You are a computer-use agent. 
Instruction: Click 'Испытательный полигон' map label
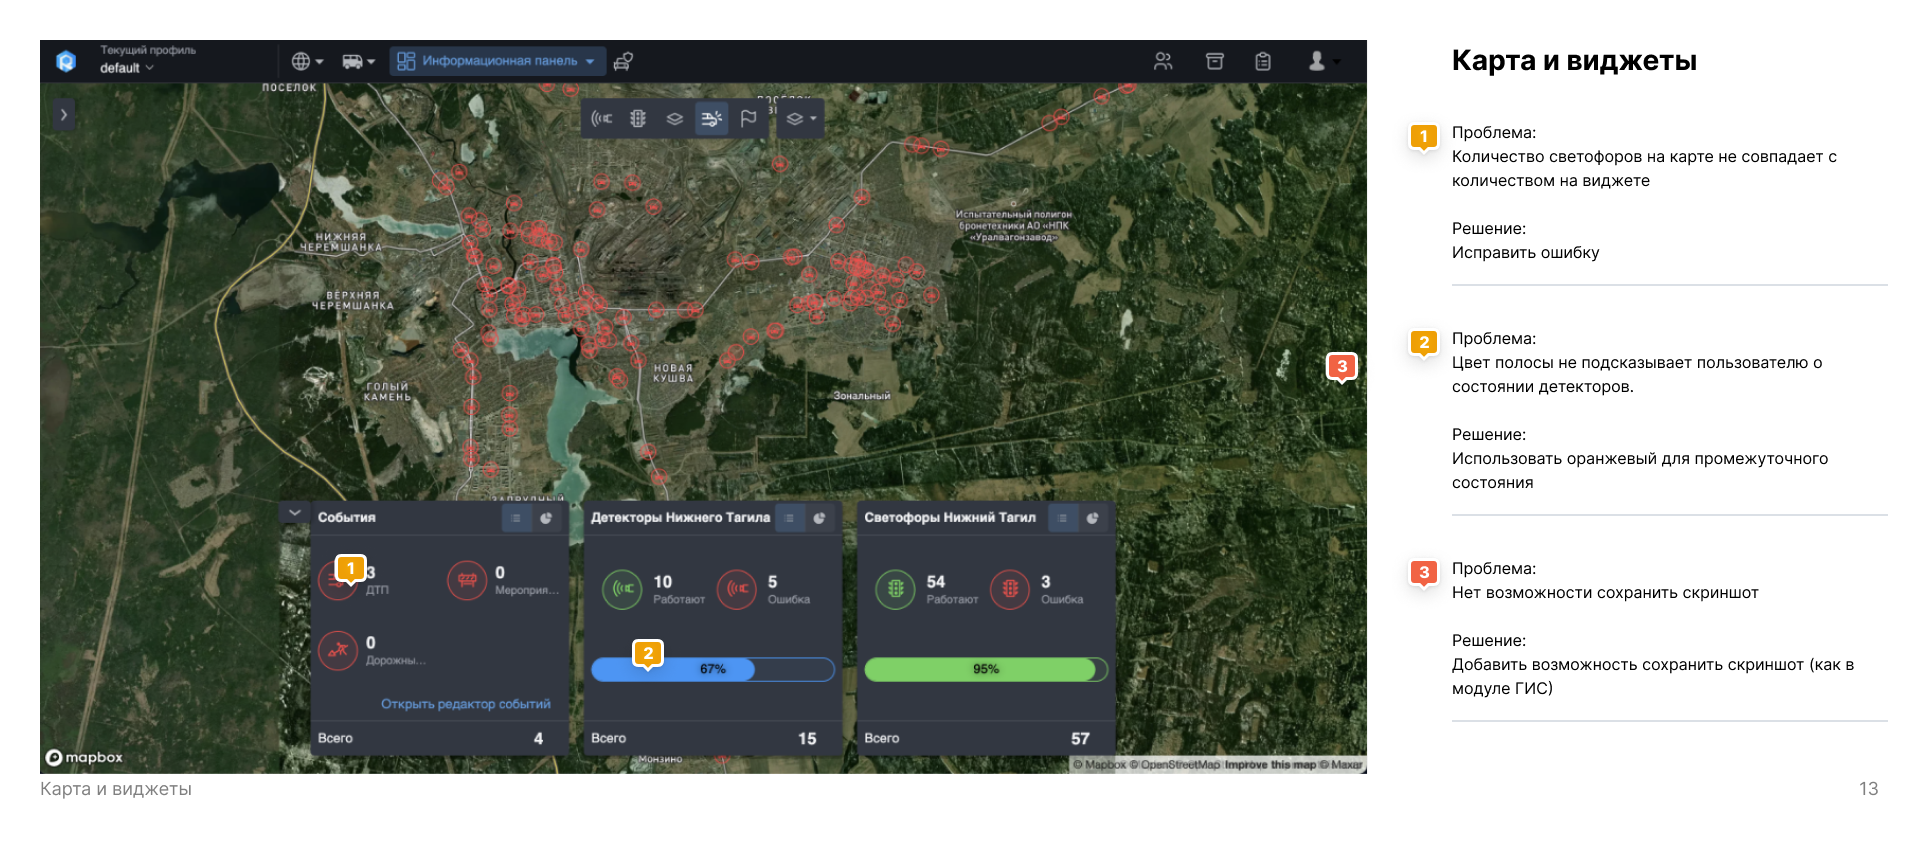(1014, 226)
